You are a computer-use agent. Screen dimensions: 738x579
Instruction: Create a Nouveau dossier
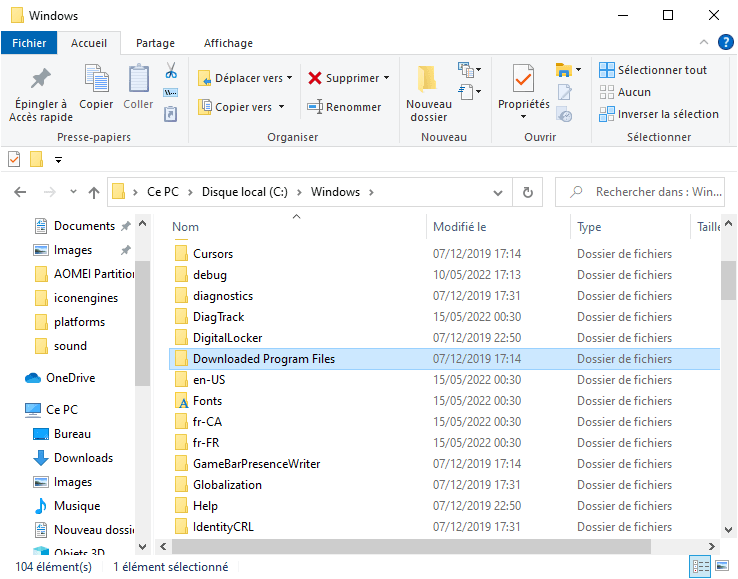(428, 94)
